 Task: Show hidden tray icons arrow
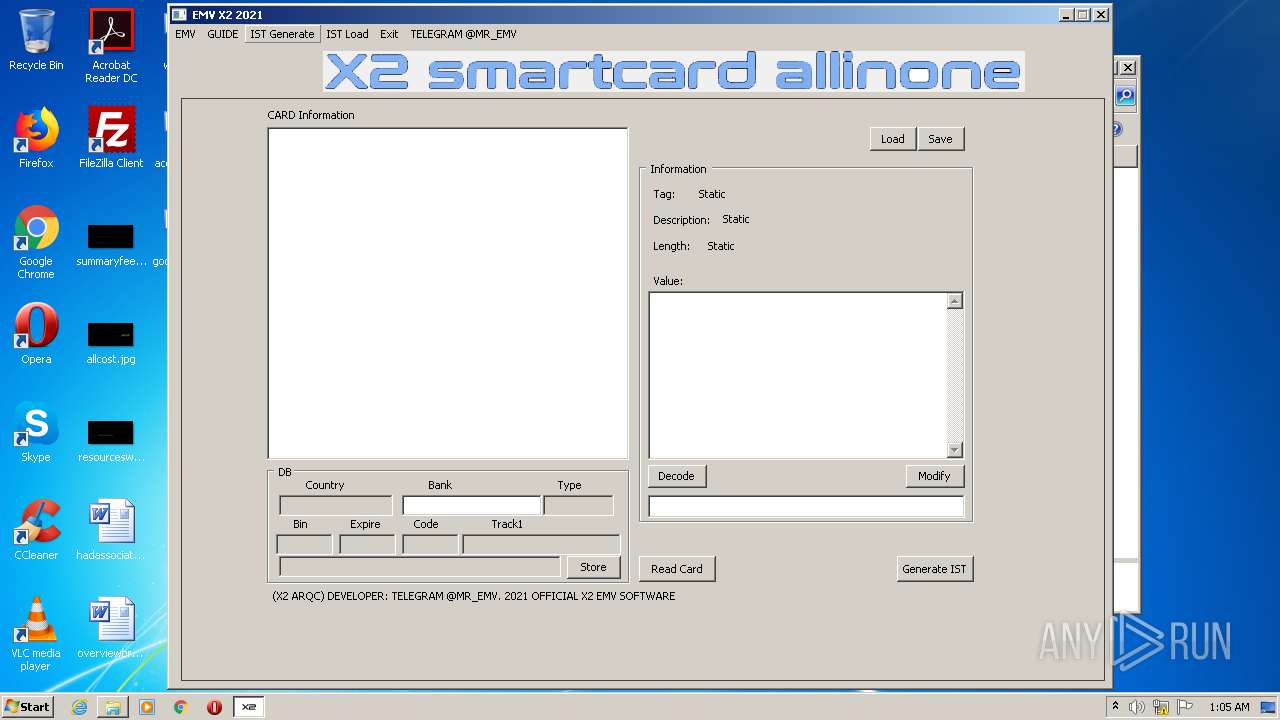[x=1115, y=707]
